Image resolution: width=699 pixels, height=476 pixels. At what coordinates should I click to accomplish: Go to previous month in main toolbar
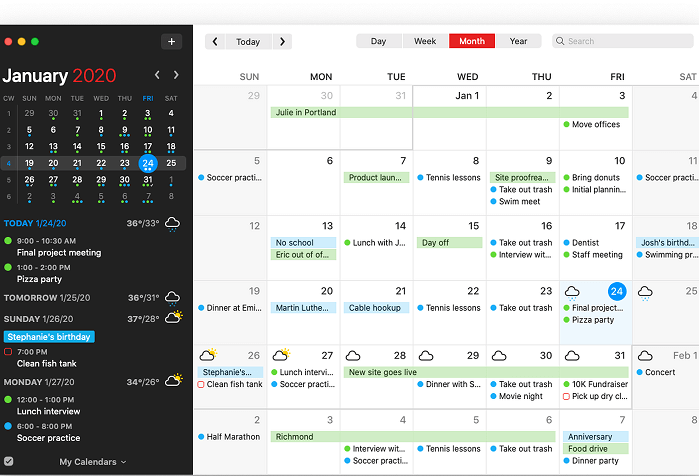tap(215, 41)
